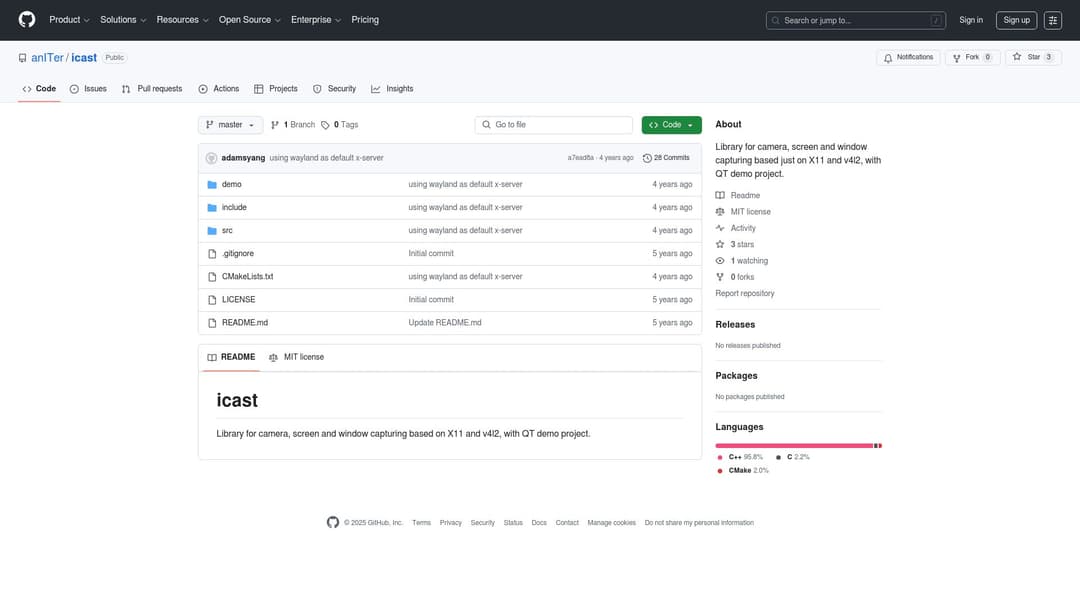The height and width of the screenshot is (608, 1080).
Task: Click the languages bar in sidebar
Action: (x=798, y=445)
